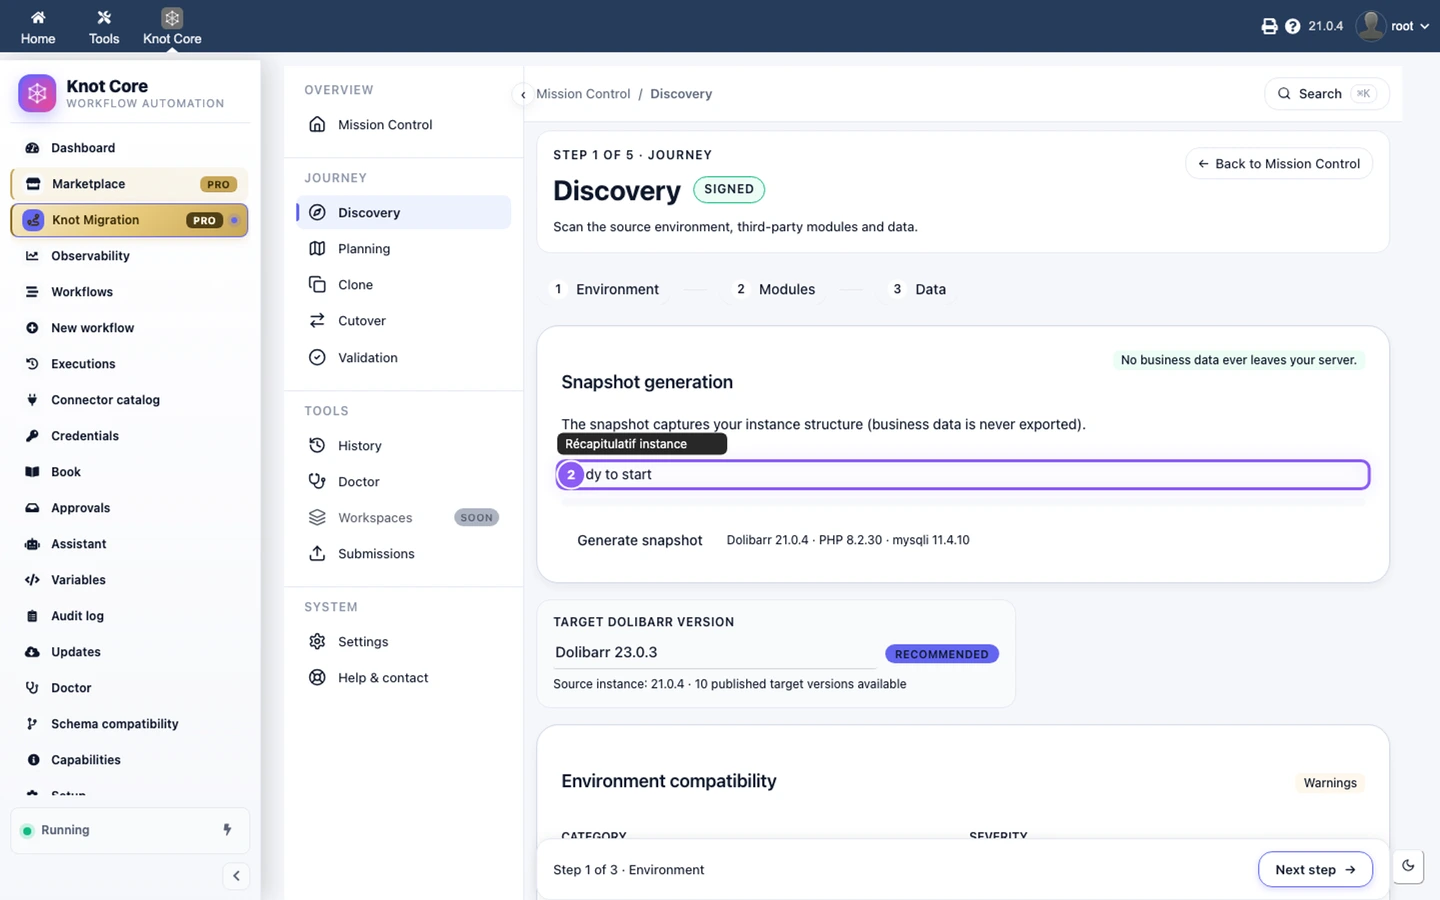Screen dimensions: 1440x900
Task: Open the Doctor tool in Tools section
Action: tap(404, 482)
